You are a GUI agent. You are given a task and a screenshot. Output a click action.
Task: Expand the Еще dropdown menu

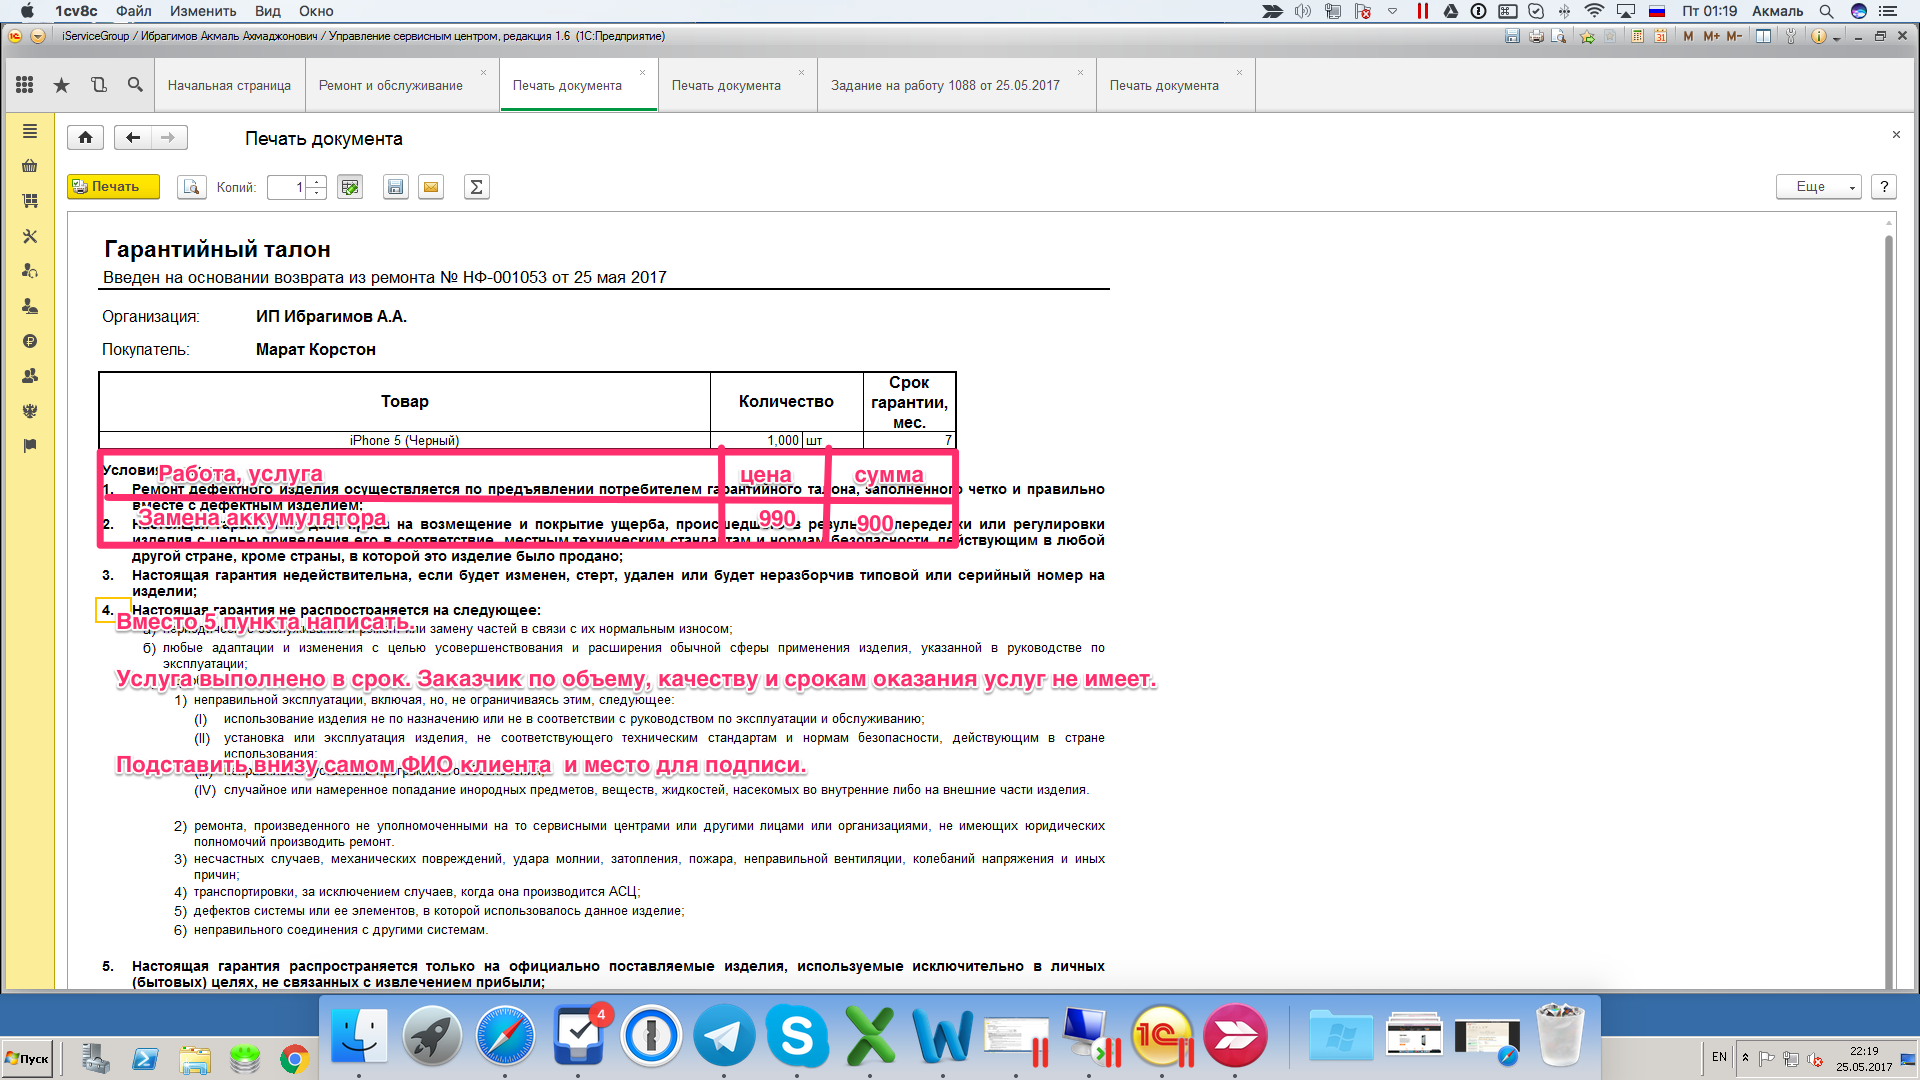[x=1817, y=187]
